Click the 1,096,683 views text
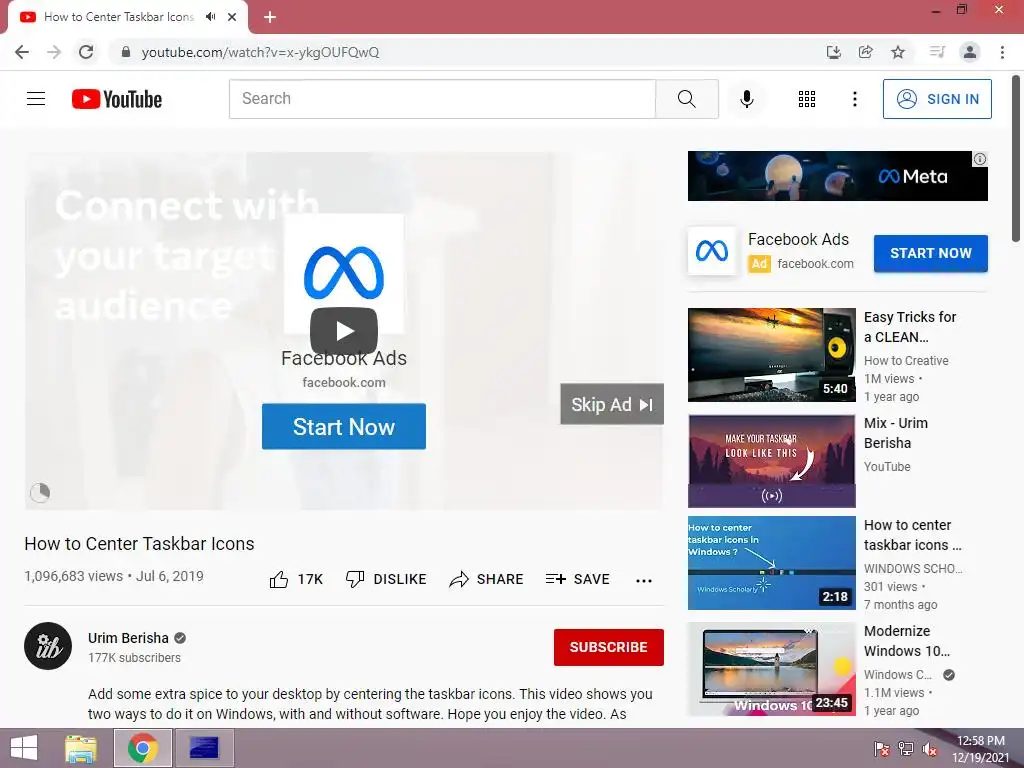Screen dimensions: 1024x768 pos(73,576)
